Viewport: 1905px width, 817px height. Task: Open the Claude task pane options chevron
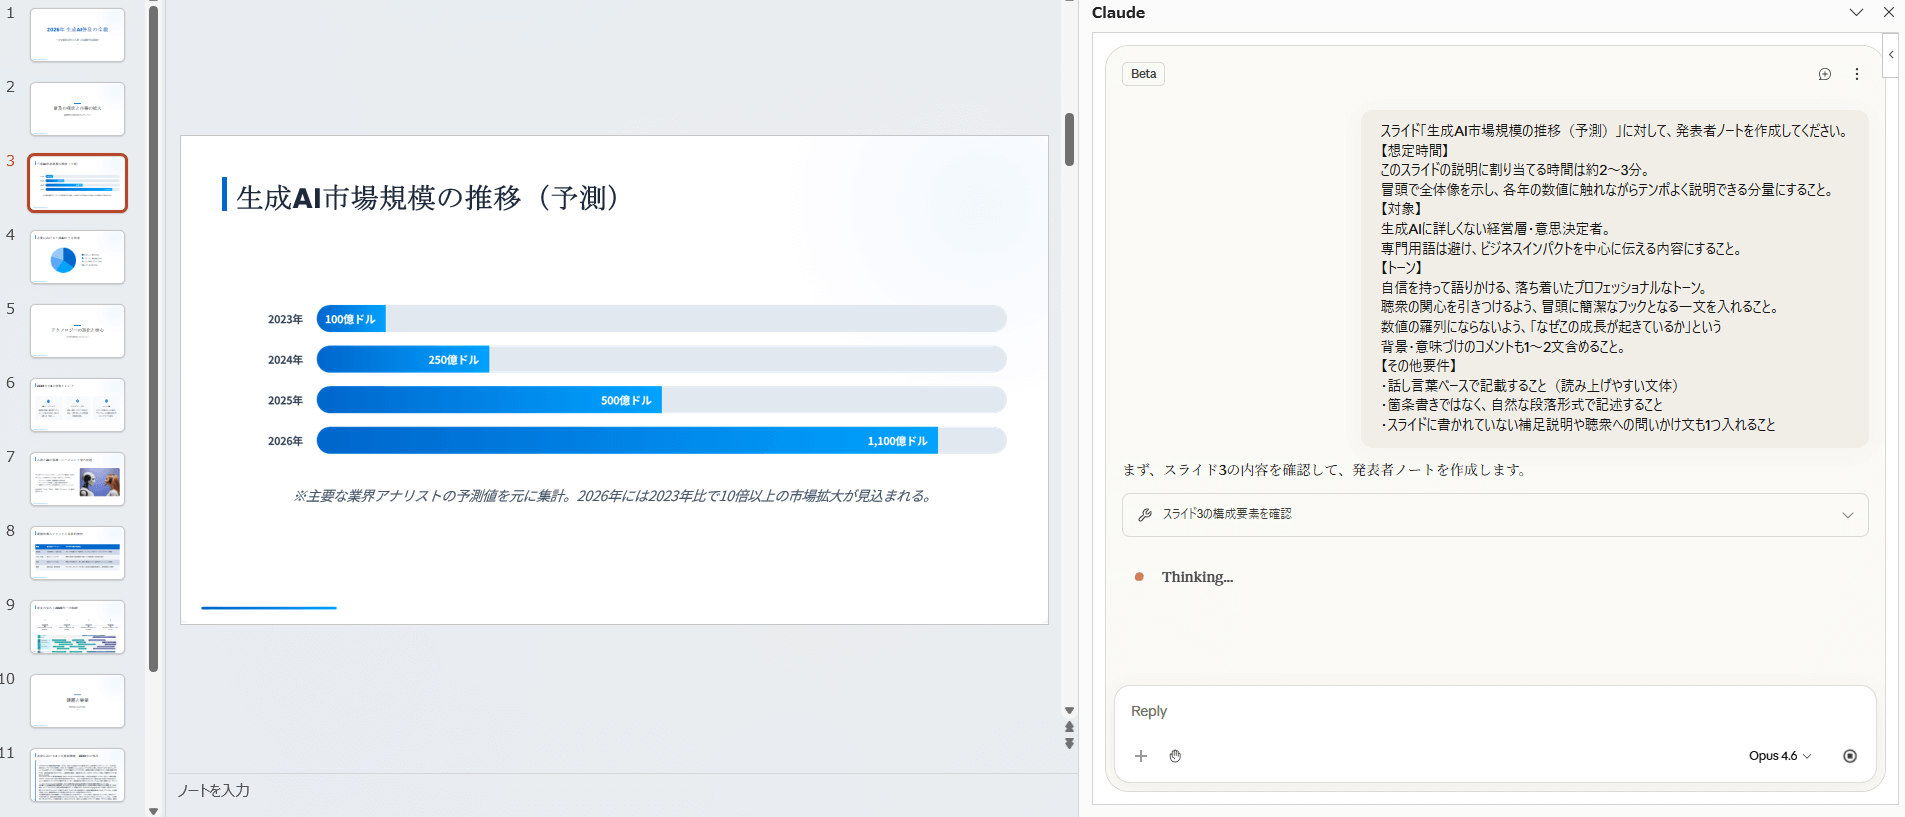1856,13
